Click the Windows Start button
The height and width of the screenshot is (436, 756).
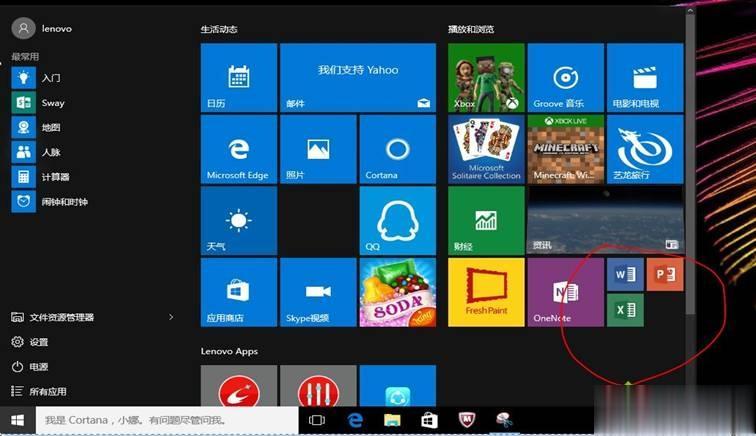18,421
